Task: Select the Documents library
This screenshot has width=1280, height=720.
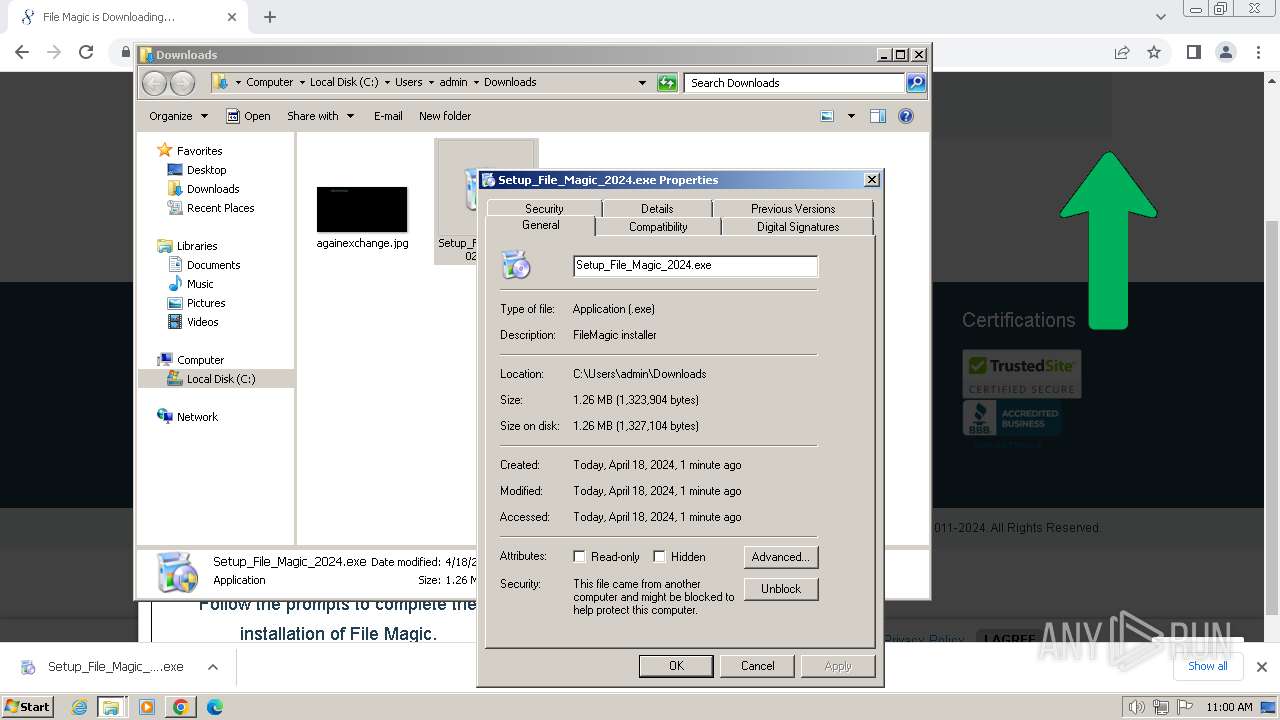Action: pos(213,265)
